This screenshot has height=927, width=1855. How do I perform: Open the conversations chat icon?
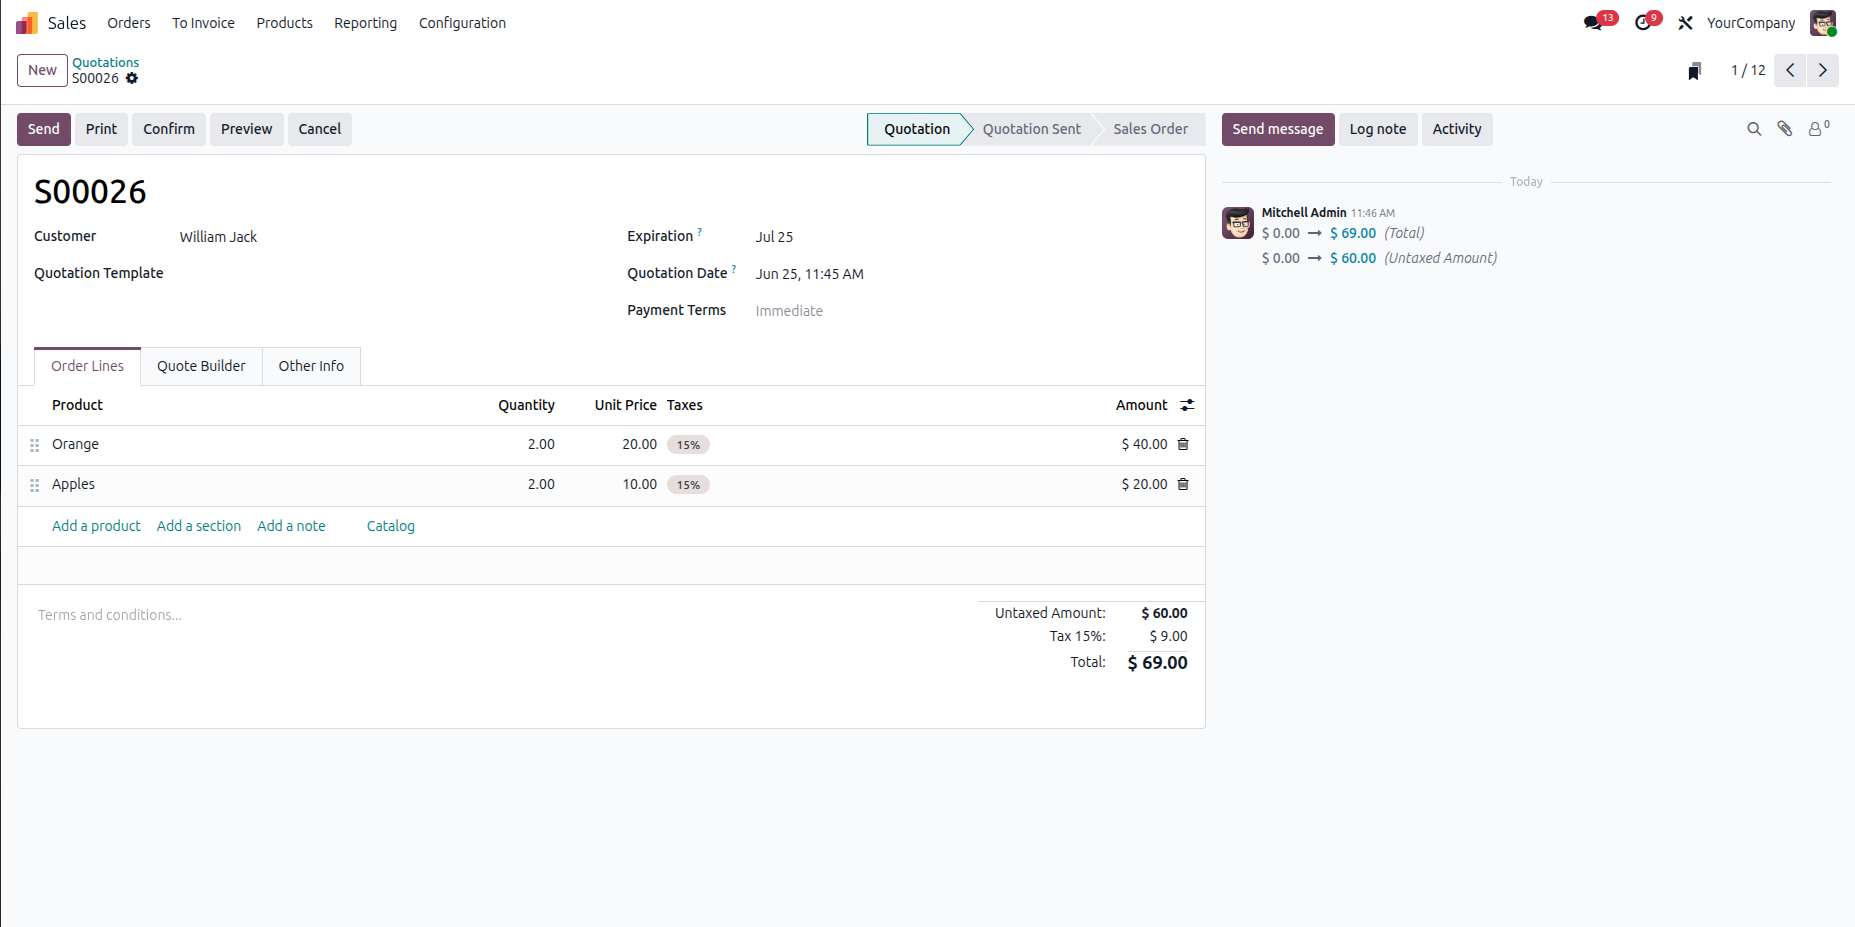click(x=1594, y=23)
